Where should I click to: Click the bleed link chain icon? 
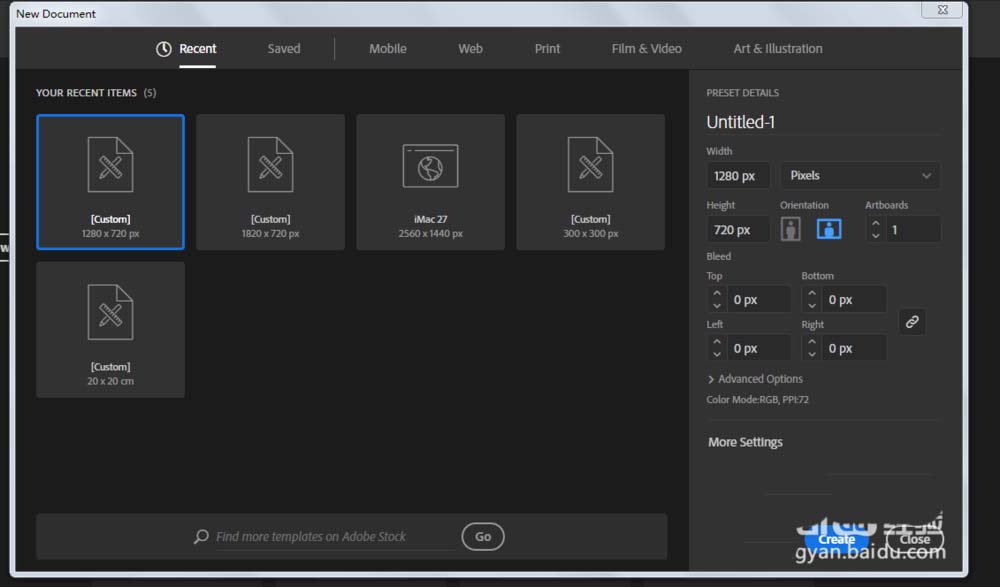tap(911, 322)
